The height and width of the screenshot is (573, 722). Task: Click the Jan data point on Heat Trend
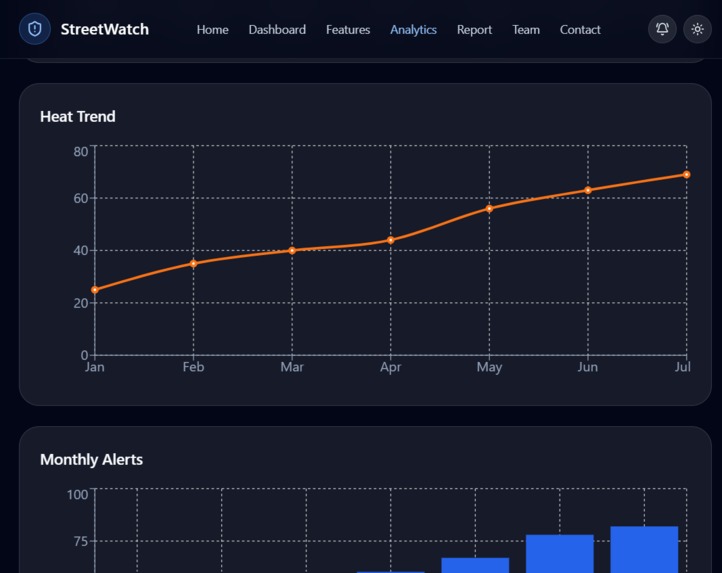(95, 290)
